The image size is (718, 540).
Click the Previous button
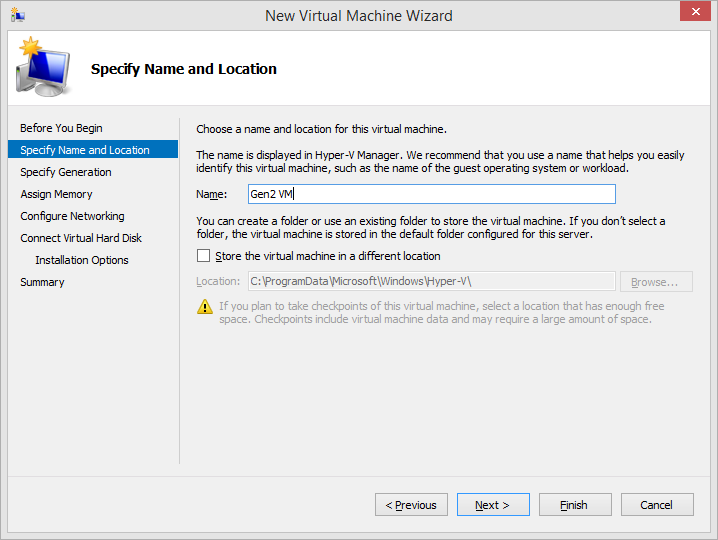point(411,505)
